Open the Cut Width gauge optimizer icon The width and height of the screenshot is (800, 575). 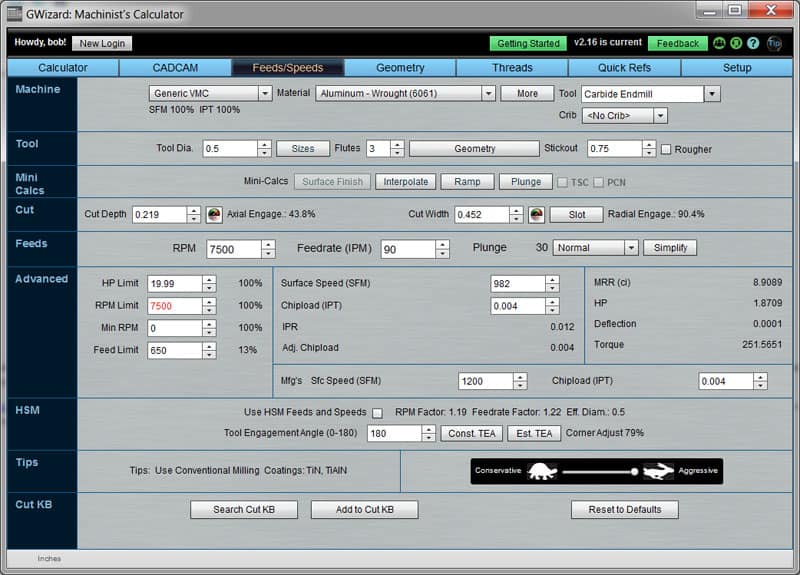click(536, 214)
